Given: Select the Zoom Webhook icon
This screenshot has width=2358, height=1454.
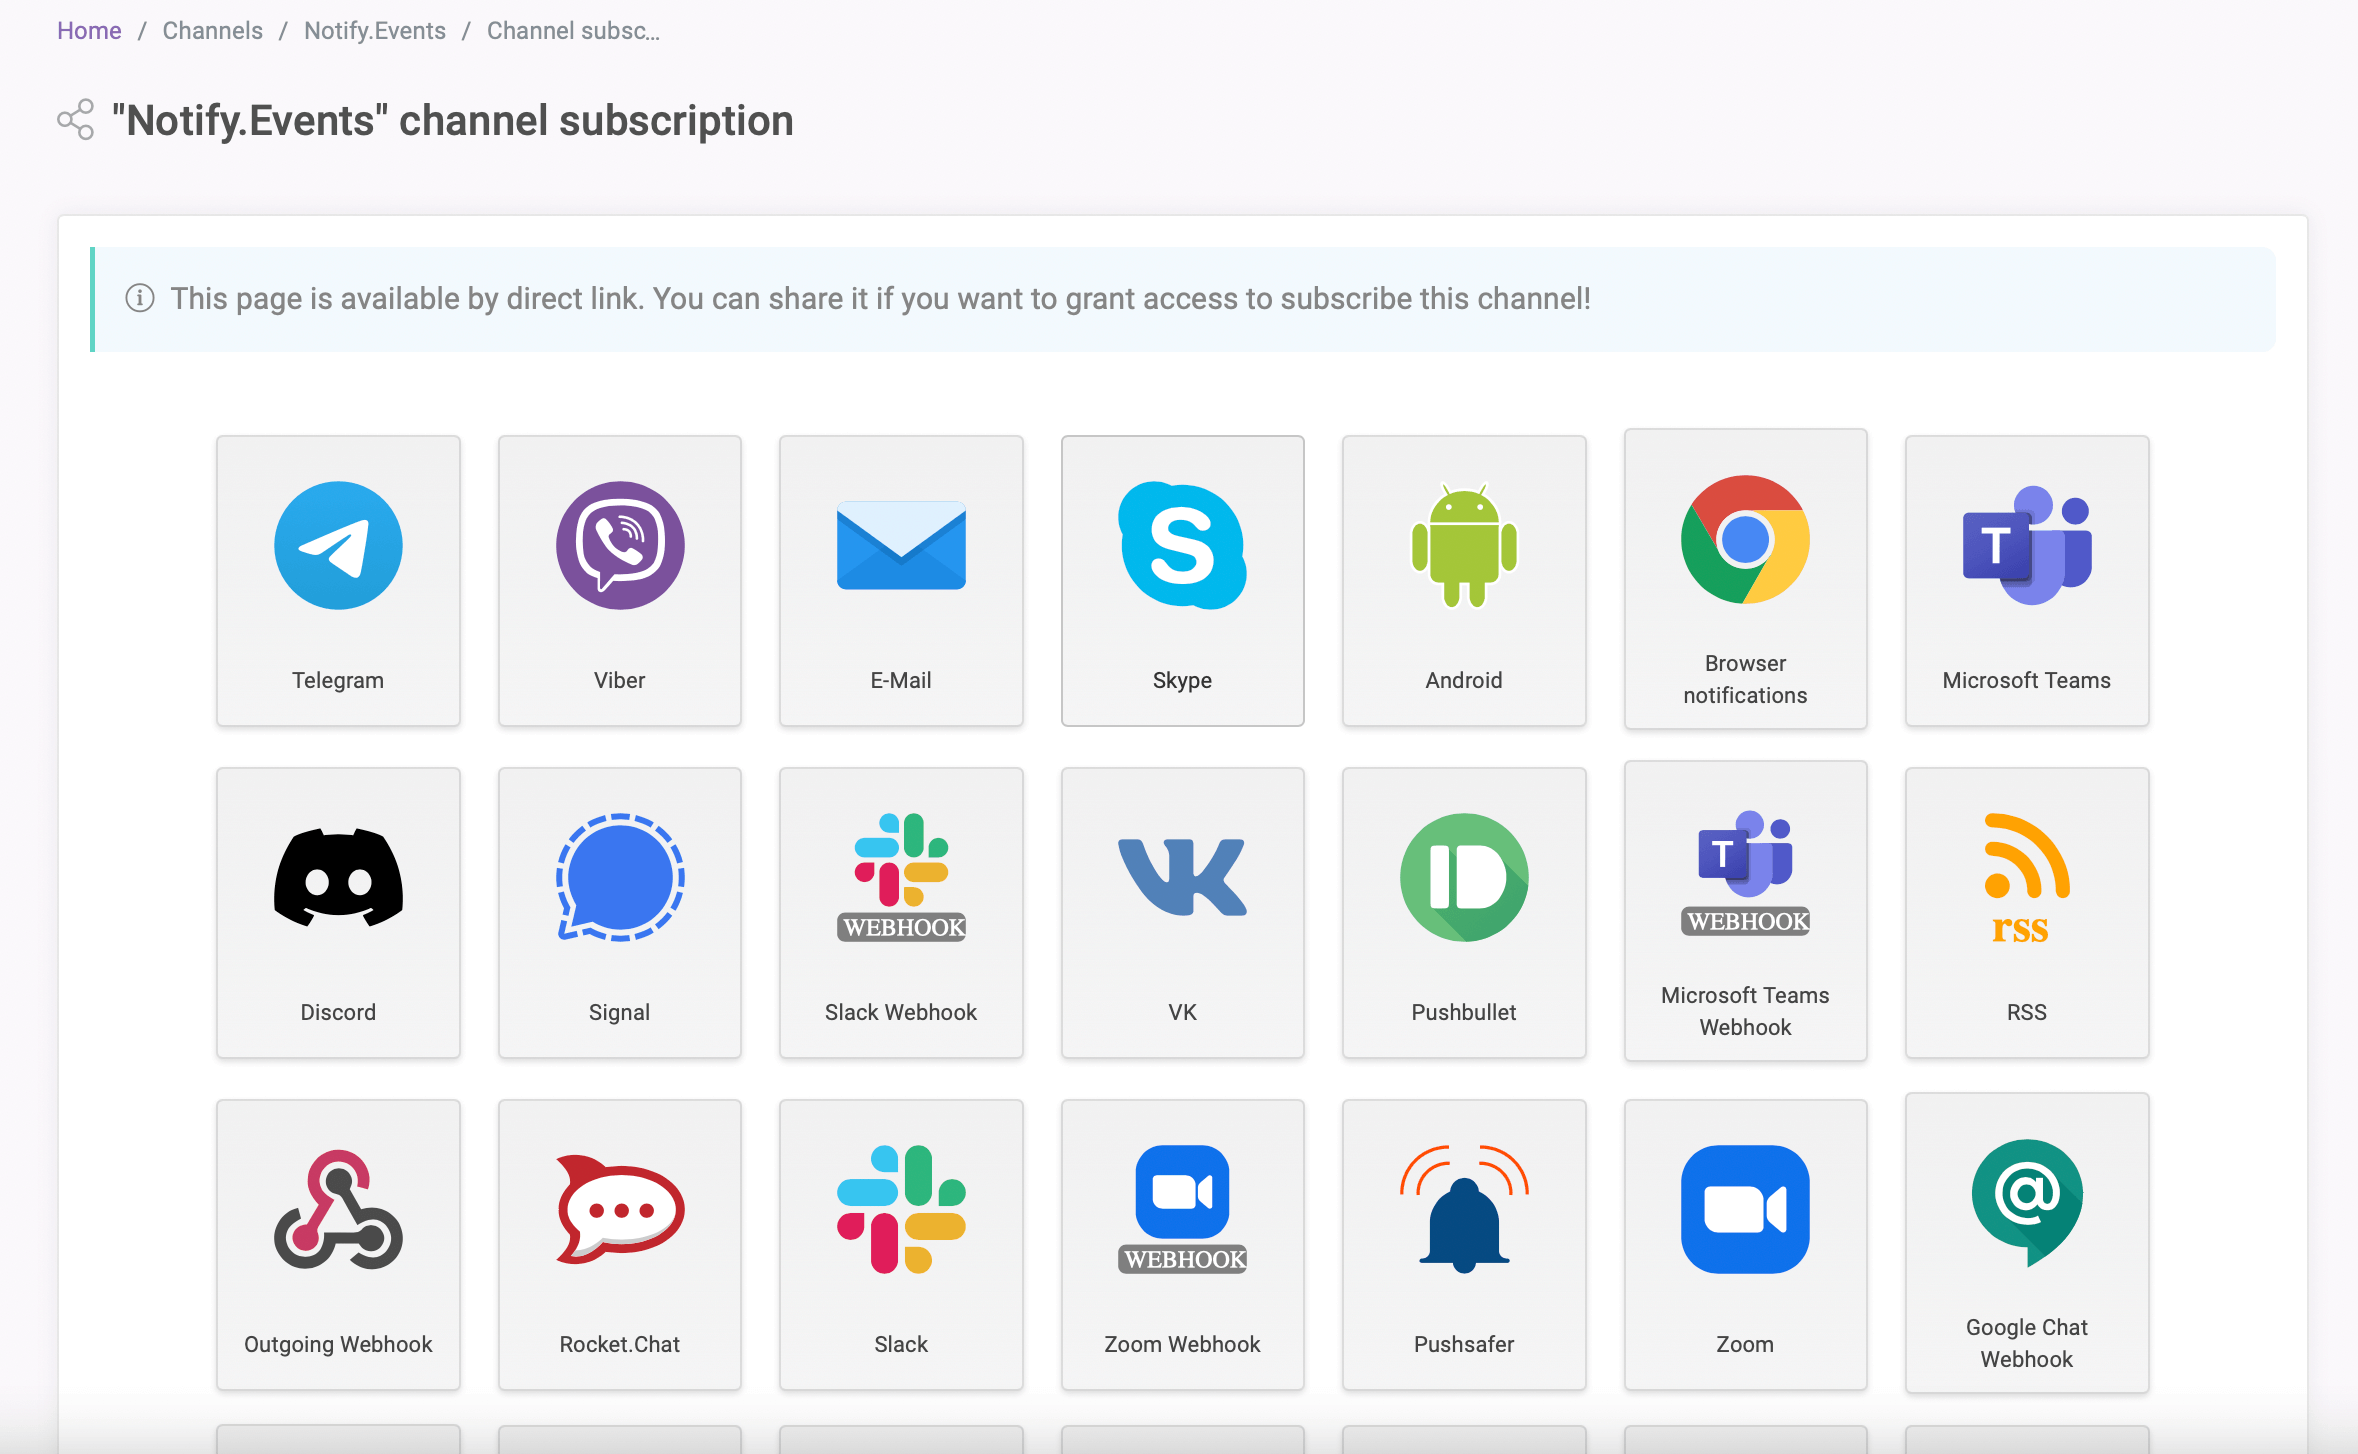Looking at the screenshot, I should (1182, 1209).
